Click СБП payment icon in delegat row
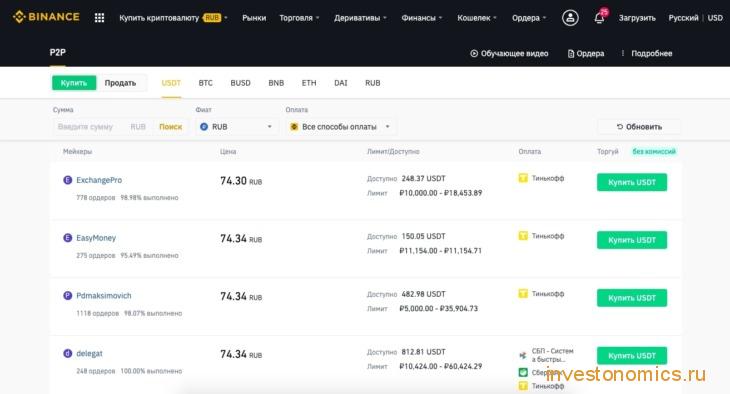The image size is (730, 394). 523,355
